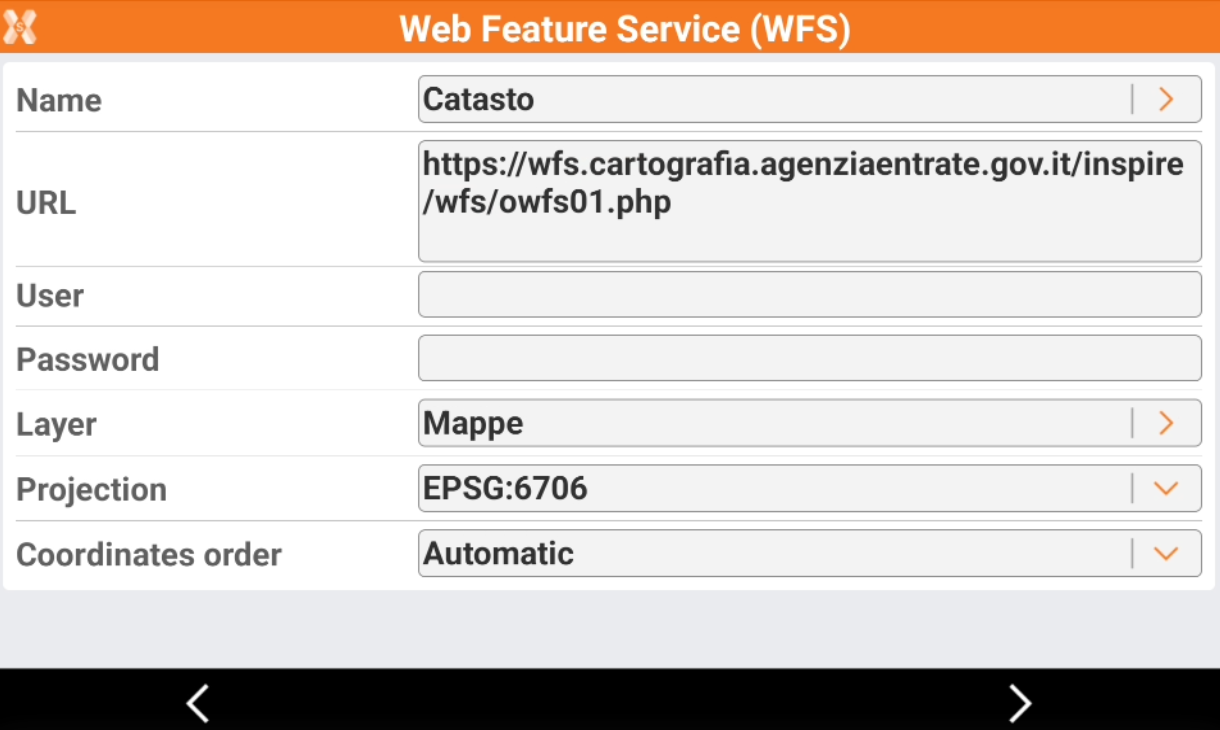Screen dimensions: 1220x730
Task: Click the 'EPSG:6706' projection value
Action: (505, 489)
